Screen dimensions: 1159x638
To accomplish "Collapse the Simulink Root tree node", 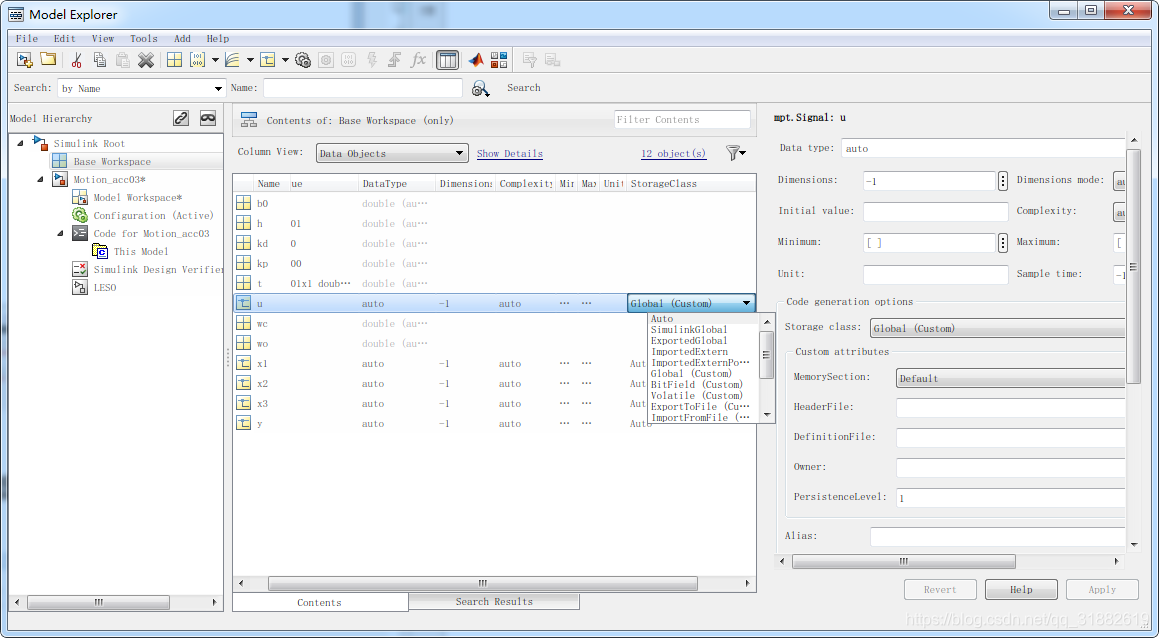I will (20, 143).
